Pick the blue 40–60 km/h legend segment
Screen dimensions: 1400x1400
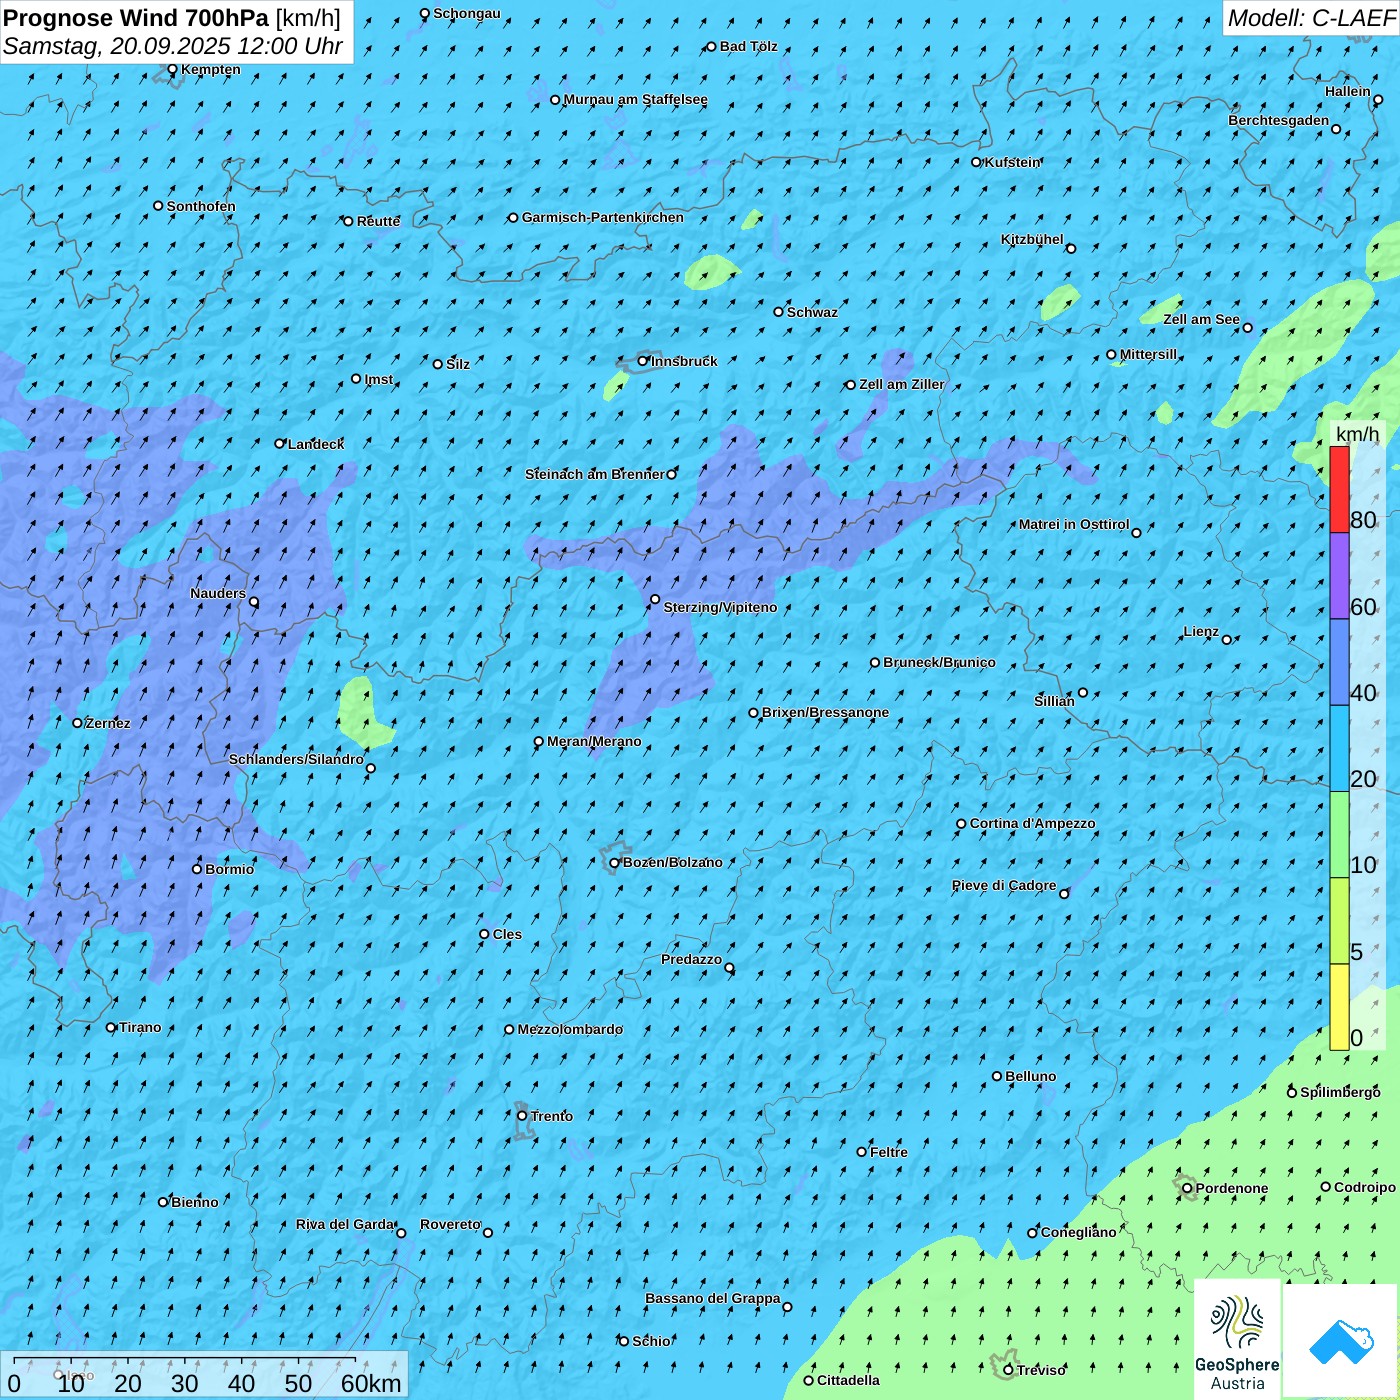point(1339,663)
